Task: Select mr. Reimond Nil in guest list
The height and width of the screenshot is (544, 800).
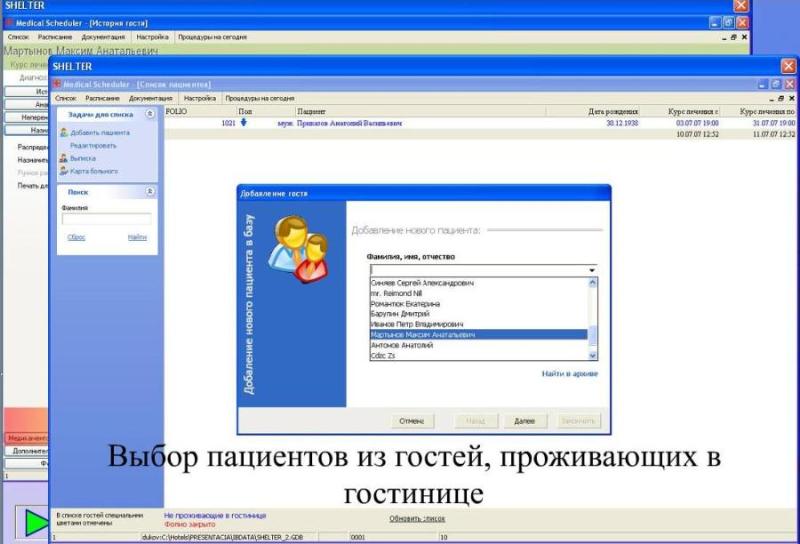Action: (396, 293)
